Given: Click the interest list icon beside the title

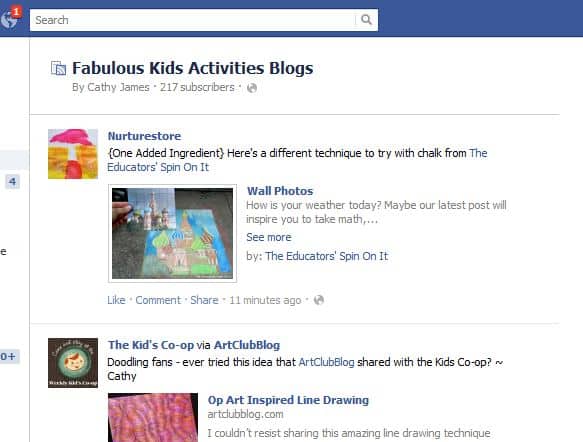Looking at the screenshot, I should 58,68.
